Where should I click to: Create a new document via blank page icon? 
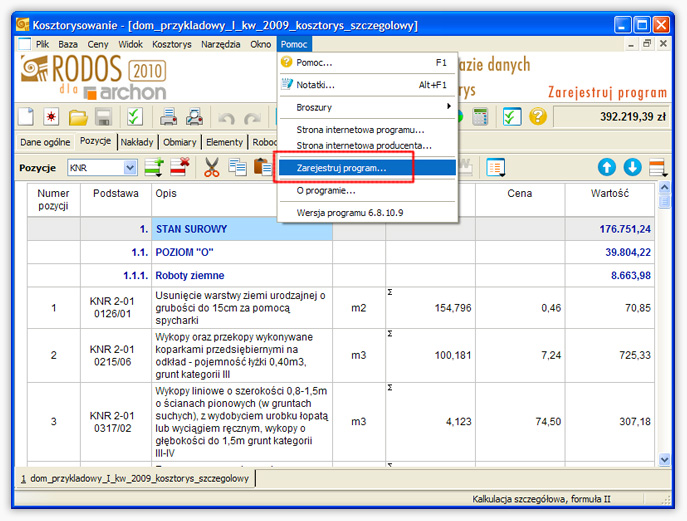pos(26,117)
